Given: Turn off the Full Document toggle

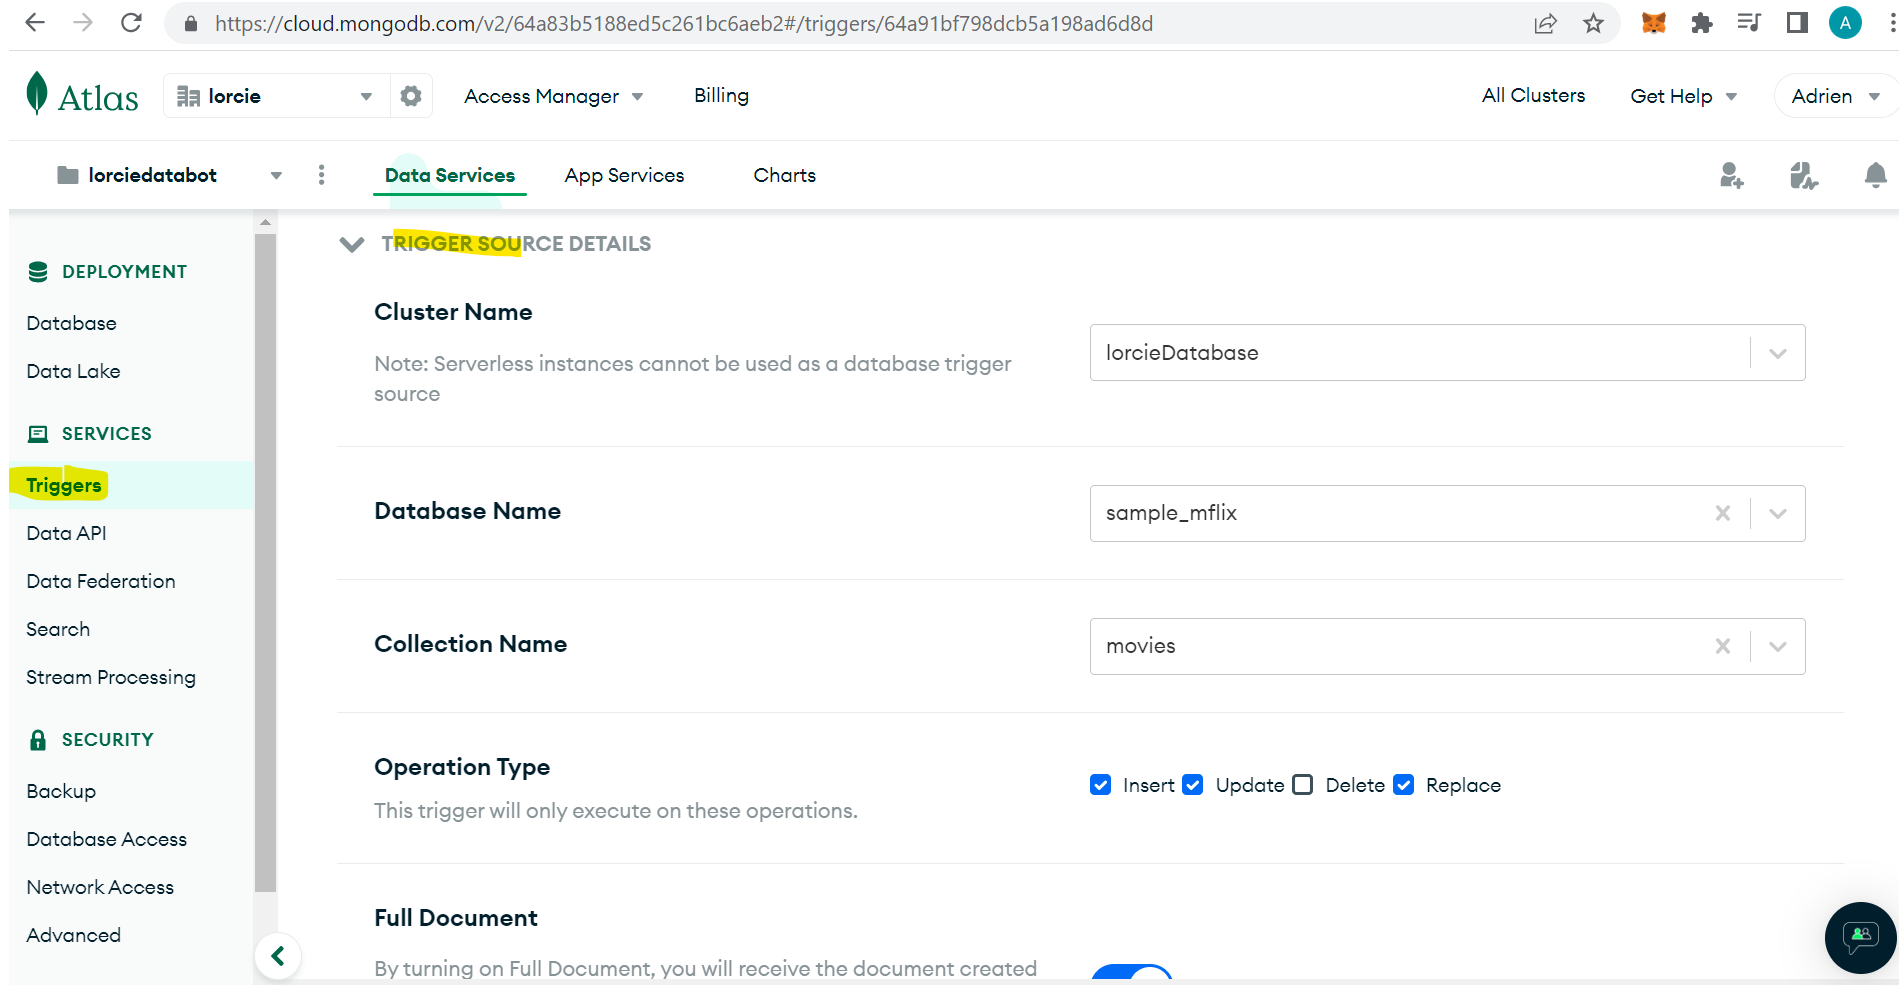Looking at the screenshot, I should (x=1132, y=972).
